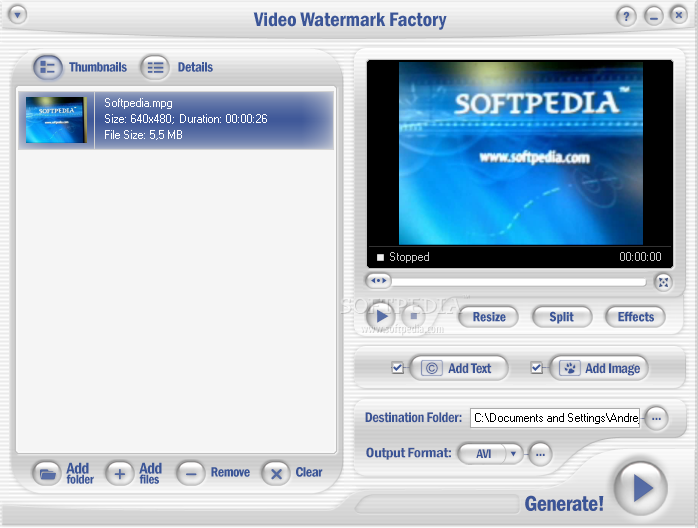Expand the output format dropdown arrow
The height and width of the screenshot is (528, 698).
(513, 454)
